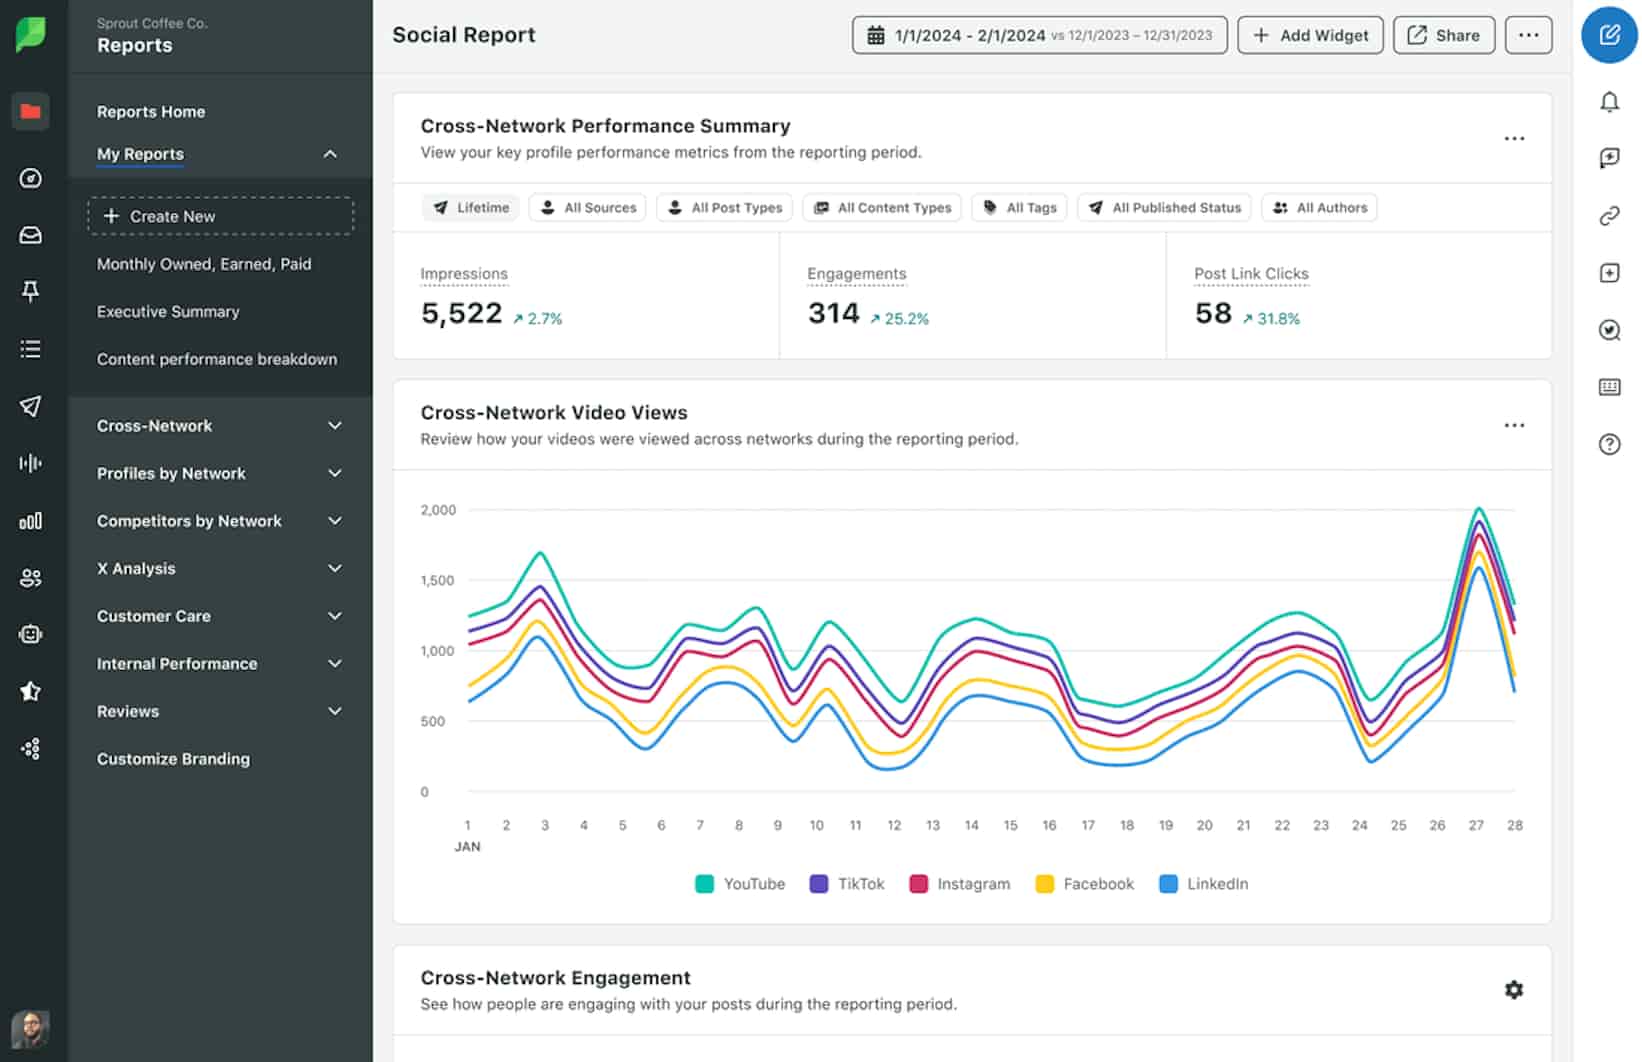This screenshot has height=1062, width=1642.
Task: Open the All Post Types filter
Action: click(x=724, y=207)
